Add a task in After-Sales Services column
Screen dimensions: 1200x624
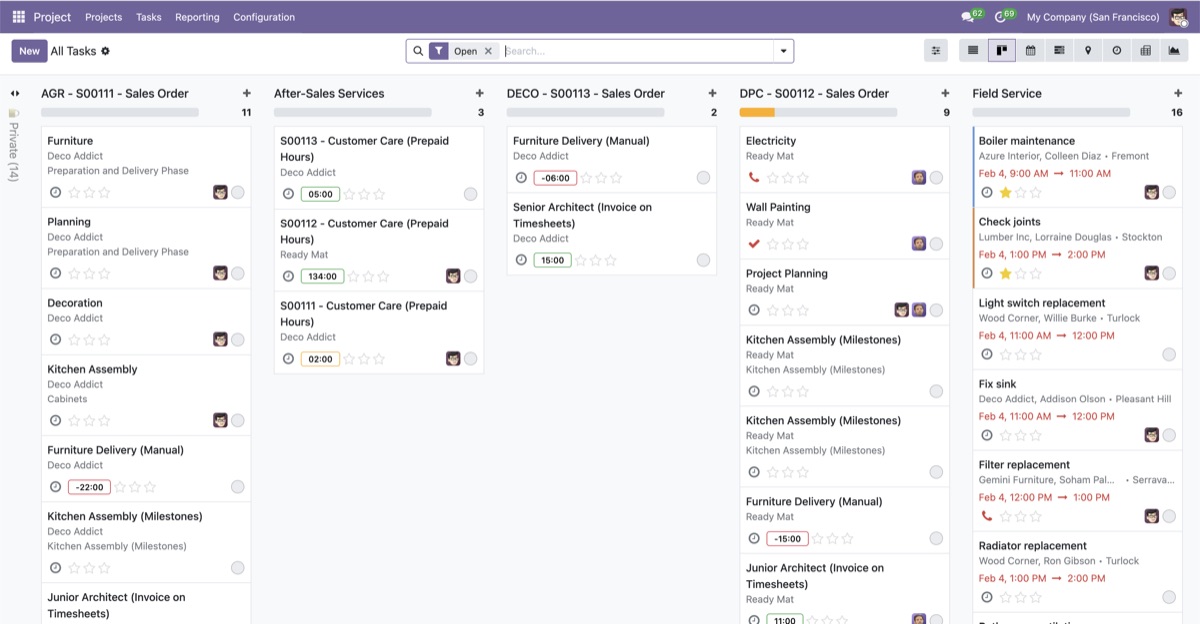point(479,93)
